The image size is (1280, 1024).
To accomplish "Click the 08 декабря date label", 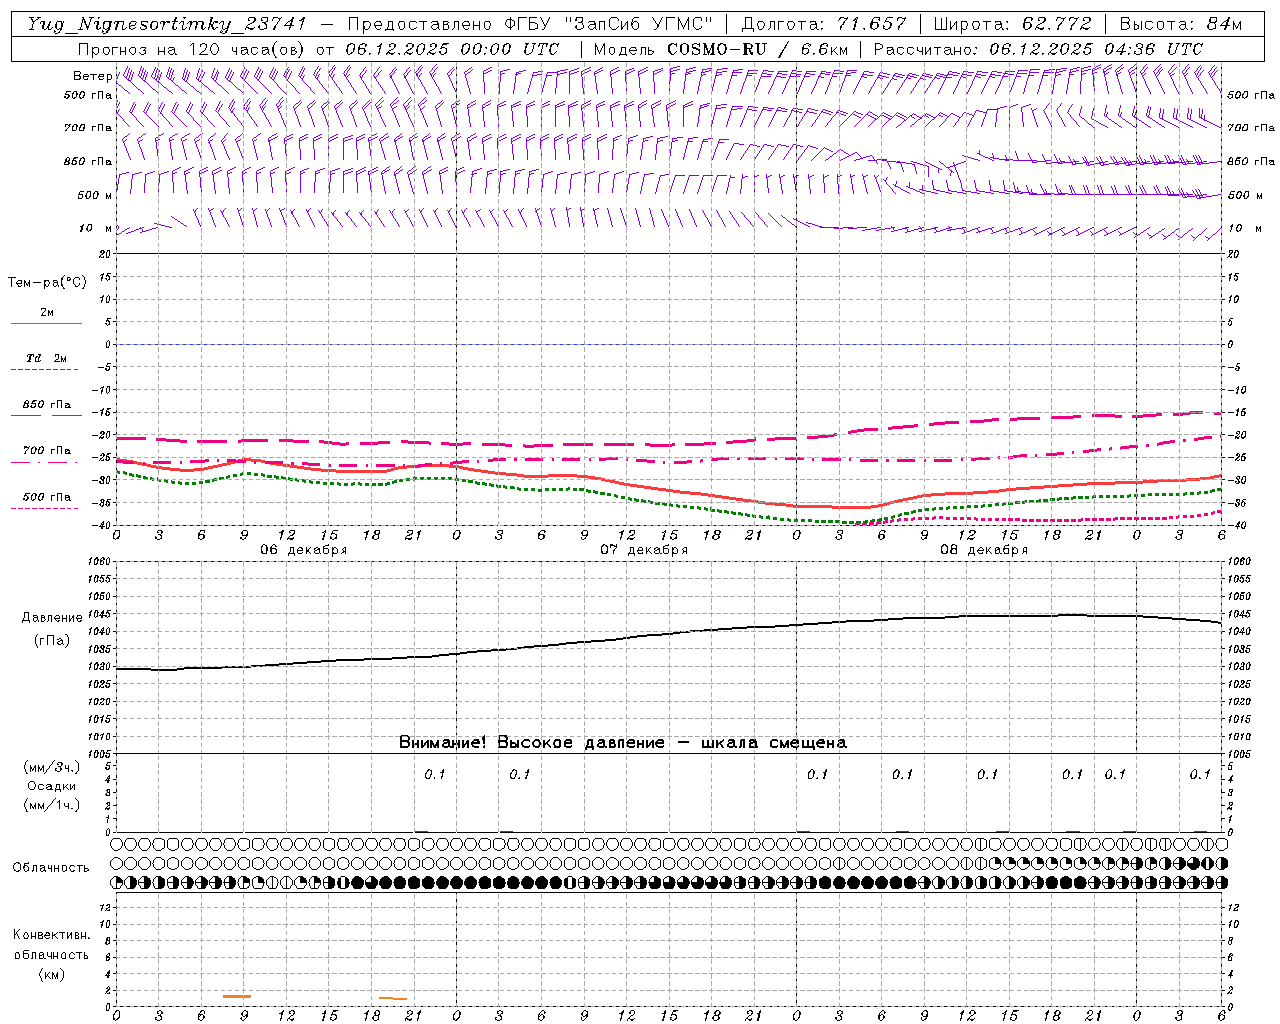I will coord(983,550).
